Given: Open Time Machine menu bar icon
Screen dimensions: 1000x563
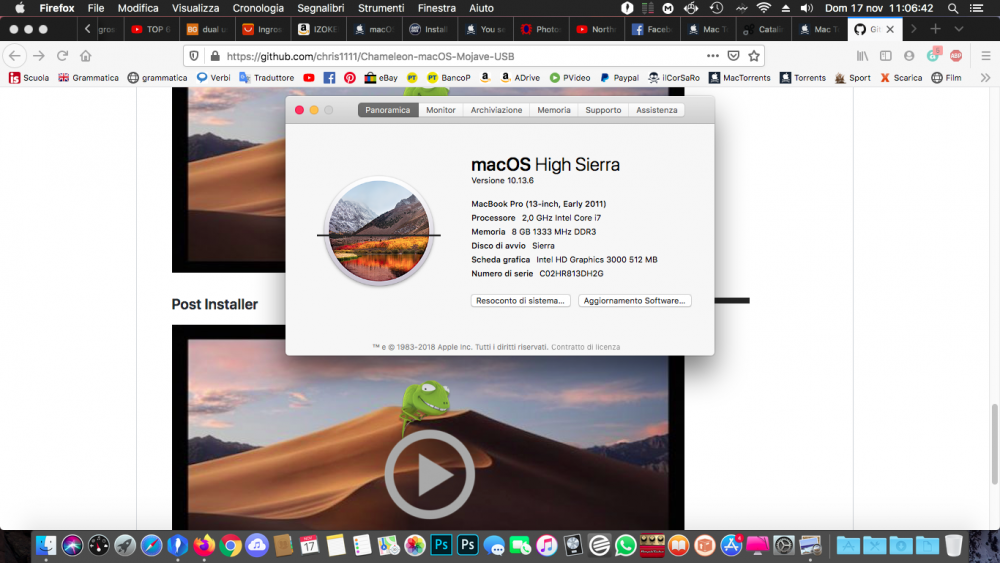Looking at the screenshot, I should [x=716, y=8].
